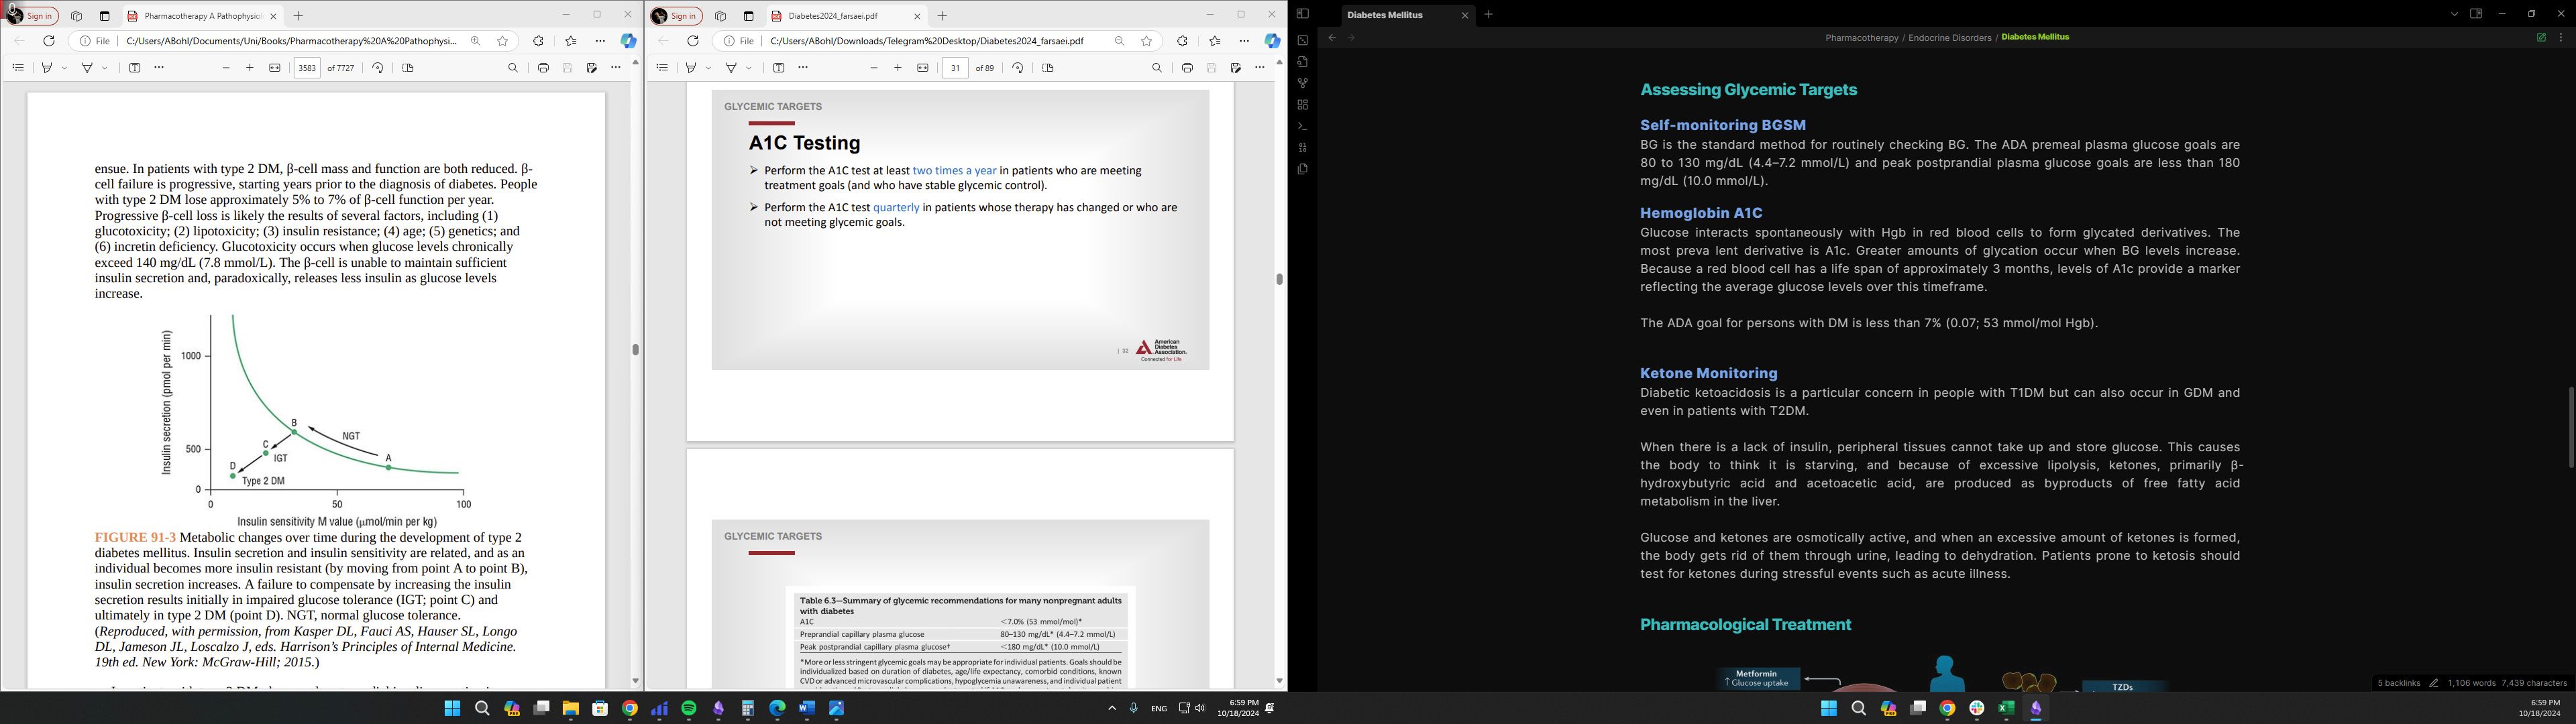Switch page view in Pharmacotherapy PDF
The image size is (2576, 724).
[408, 68]
